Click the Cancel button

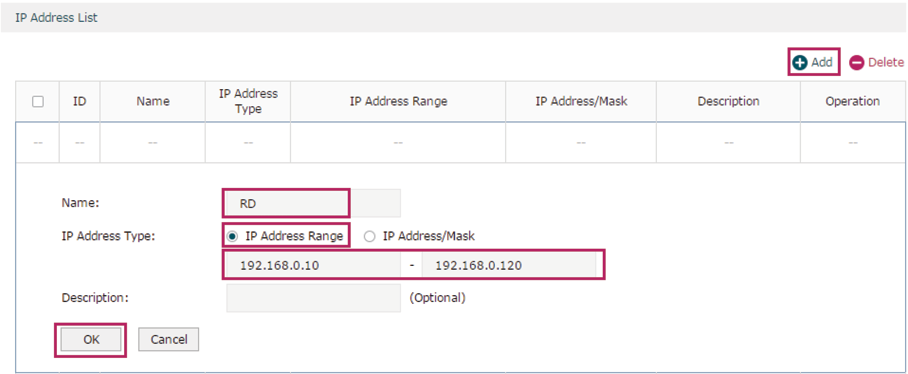tap(169, 340)
